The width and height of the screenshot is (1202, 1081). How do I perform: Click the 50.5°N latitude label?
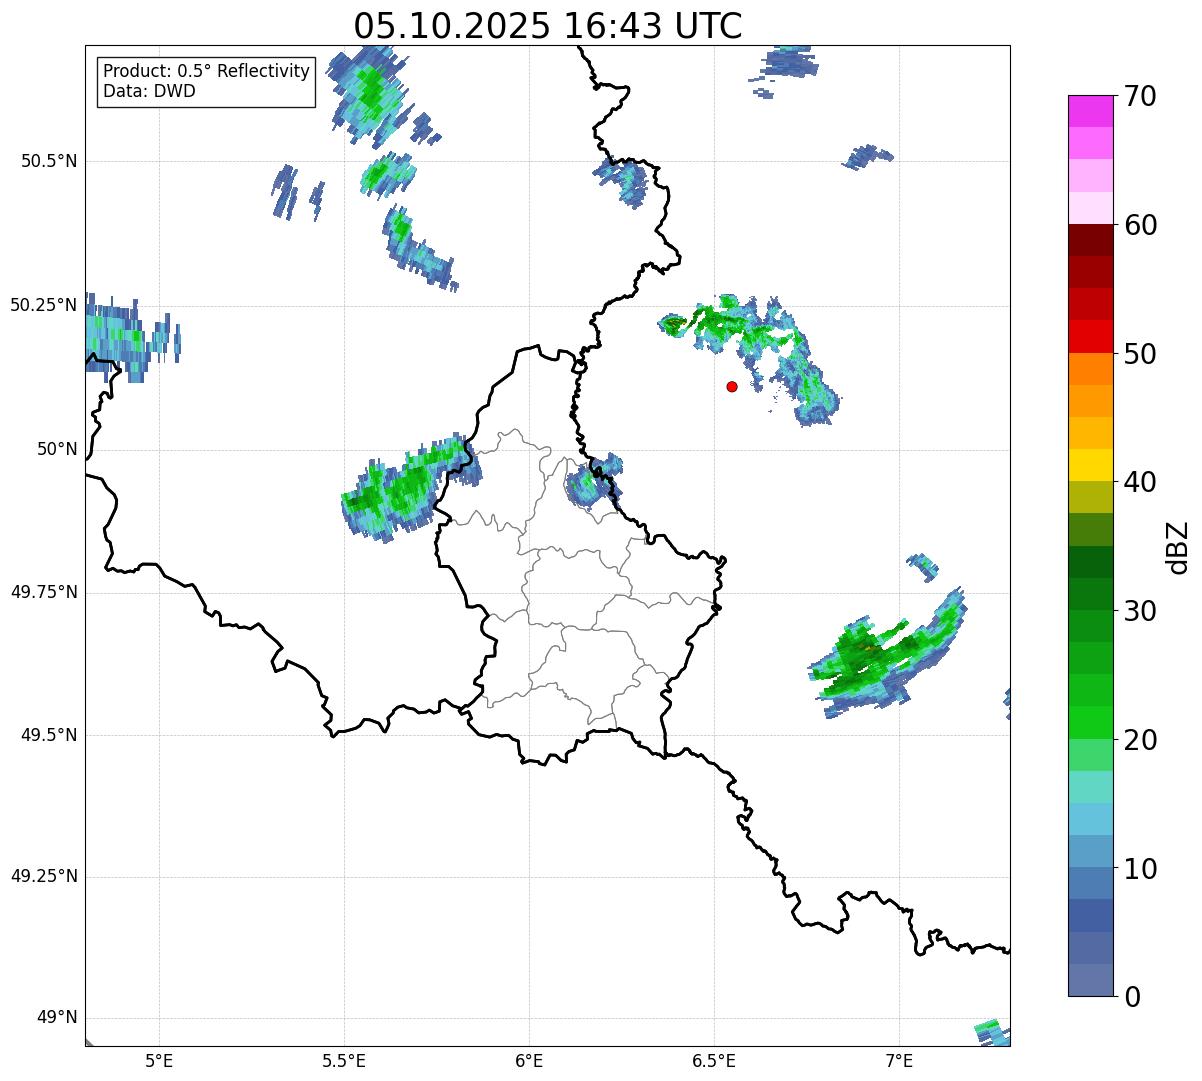point(49,161)
